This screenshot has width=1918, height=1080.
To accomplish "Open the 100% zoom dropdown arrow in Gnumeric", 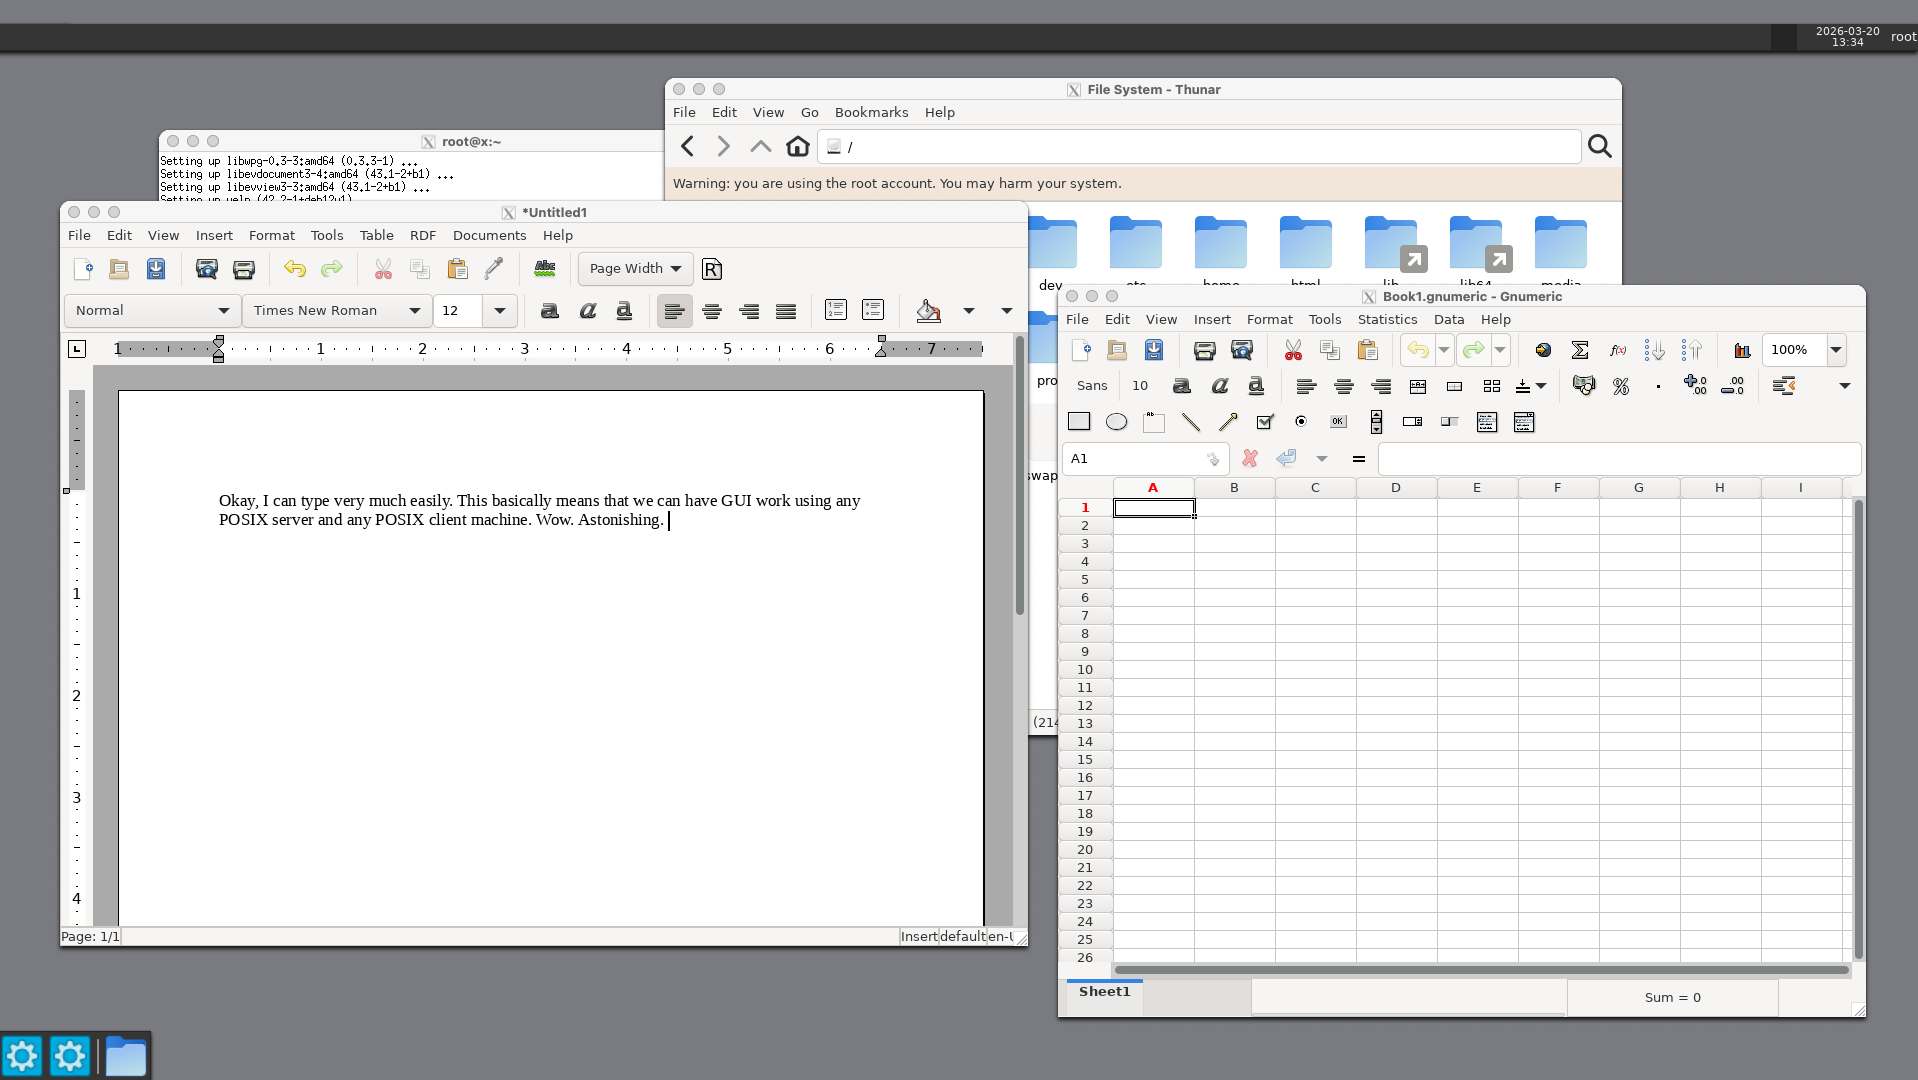I will tap(1836, 350).
